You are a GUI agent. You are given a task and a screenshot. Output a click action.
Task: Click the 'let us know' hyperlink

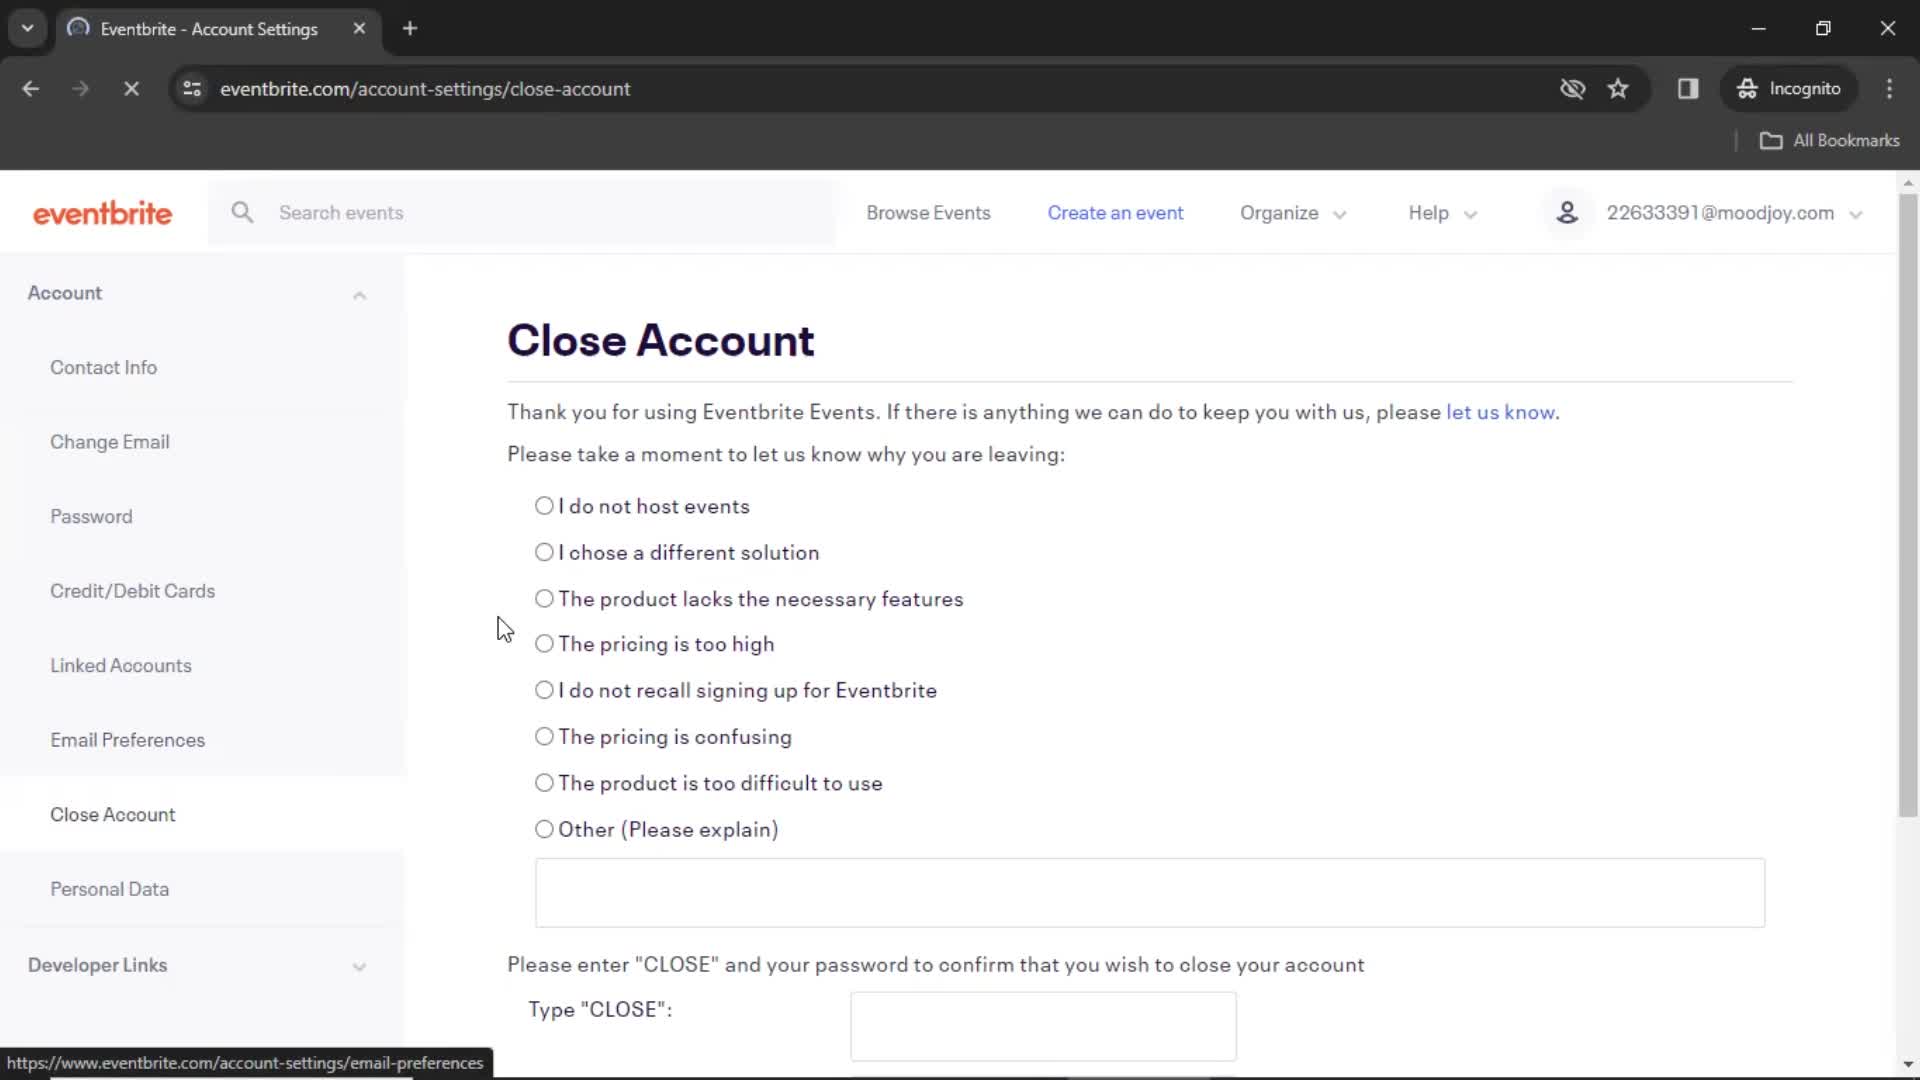pyautogui.click(x=1502, y=411)
